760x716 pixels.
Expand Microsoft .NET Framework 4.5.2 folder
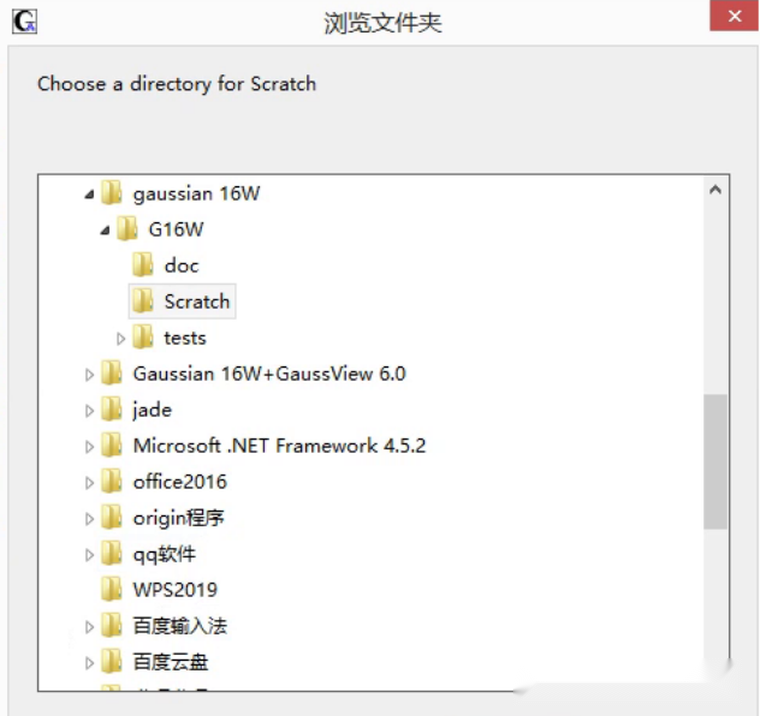click(x=89, y=446)
